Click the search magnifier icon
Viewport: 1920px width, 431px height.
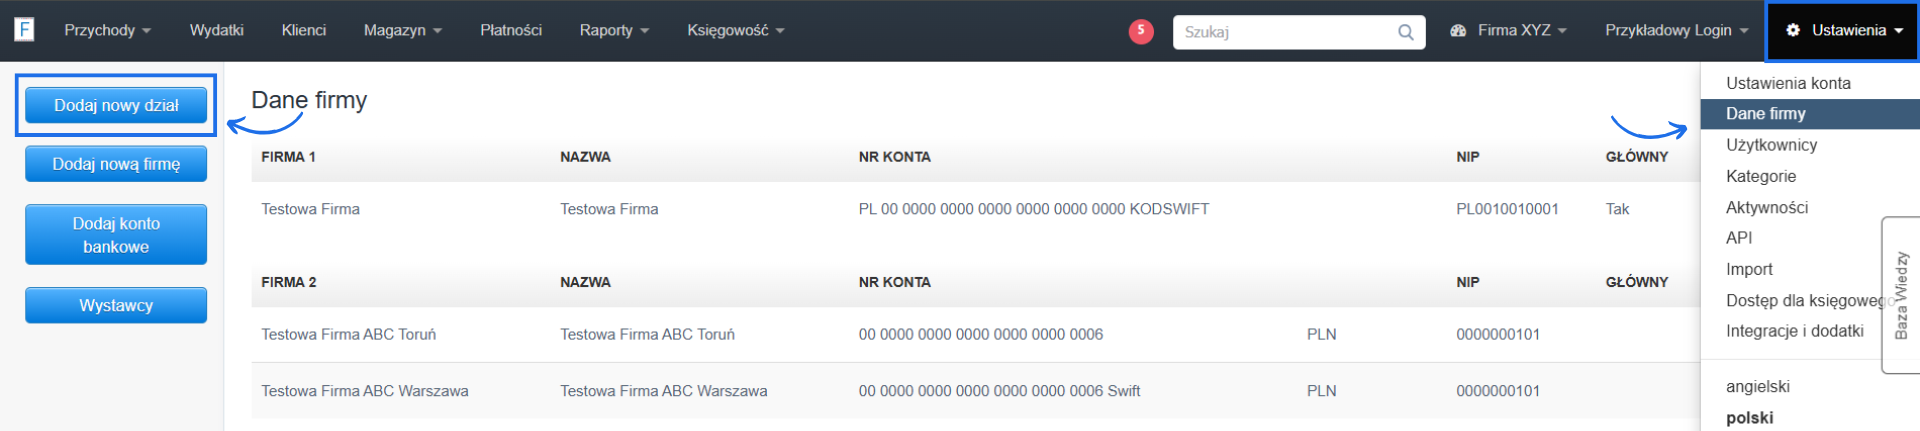(x=1405, y=32)
